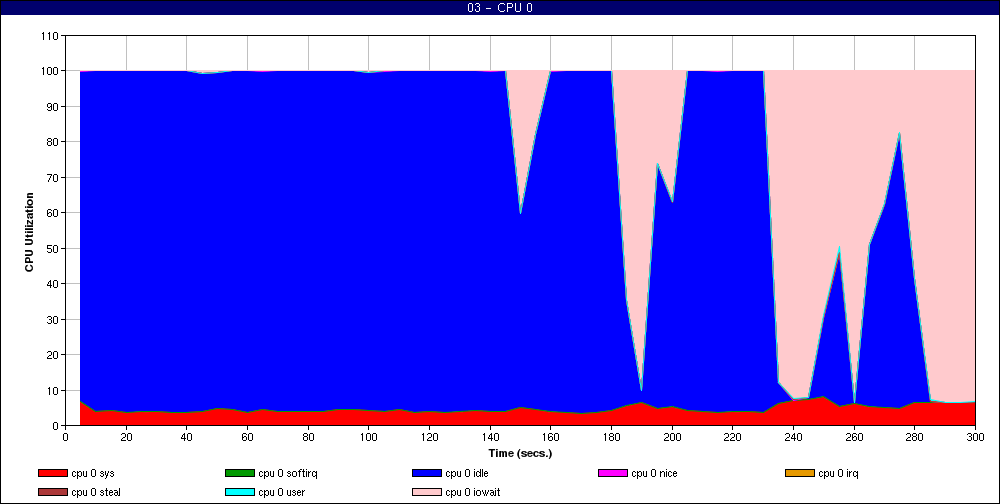Click the x-axis tick label 300
The image size is (1000, 504).
974,437
